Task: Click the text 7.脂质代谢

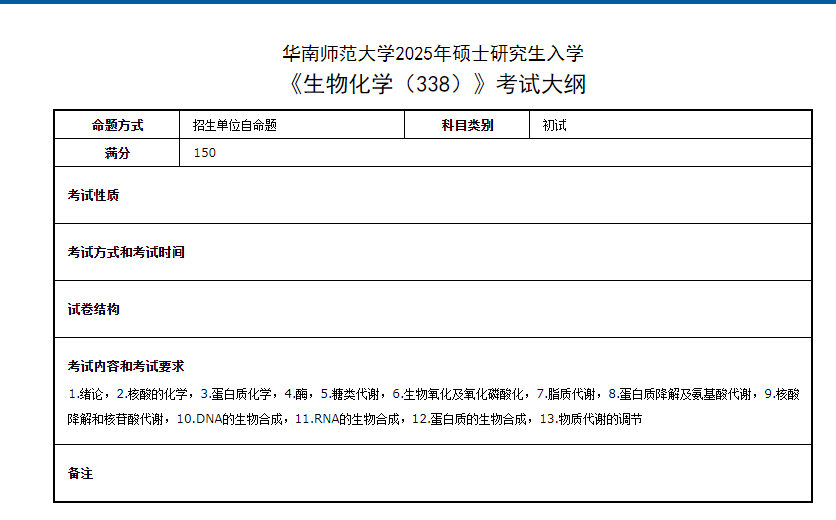Action: (566, 394)
